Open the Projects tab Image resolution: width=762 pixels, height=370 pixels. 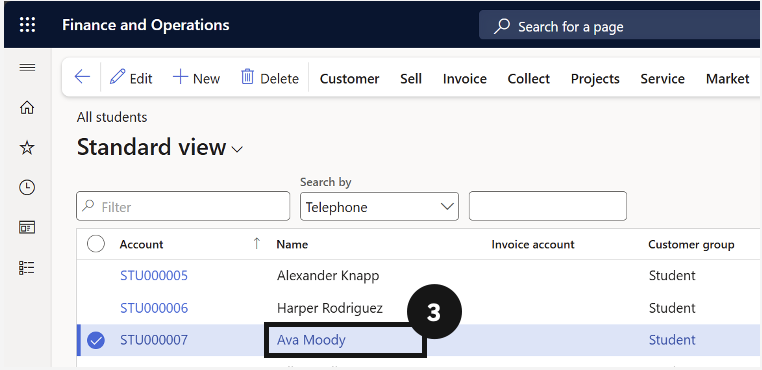(595, 79)
